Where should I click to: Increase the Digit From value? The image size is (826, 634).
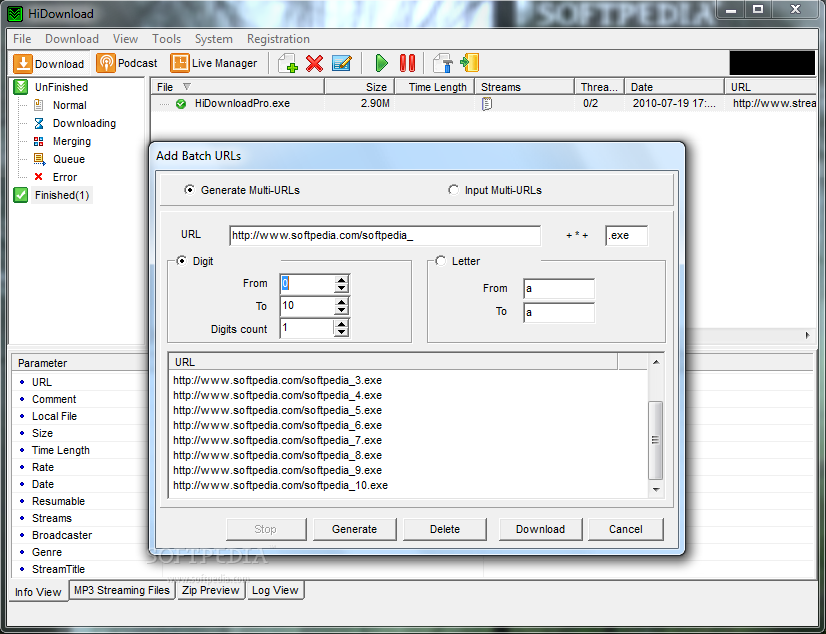(x=341, y=280)
